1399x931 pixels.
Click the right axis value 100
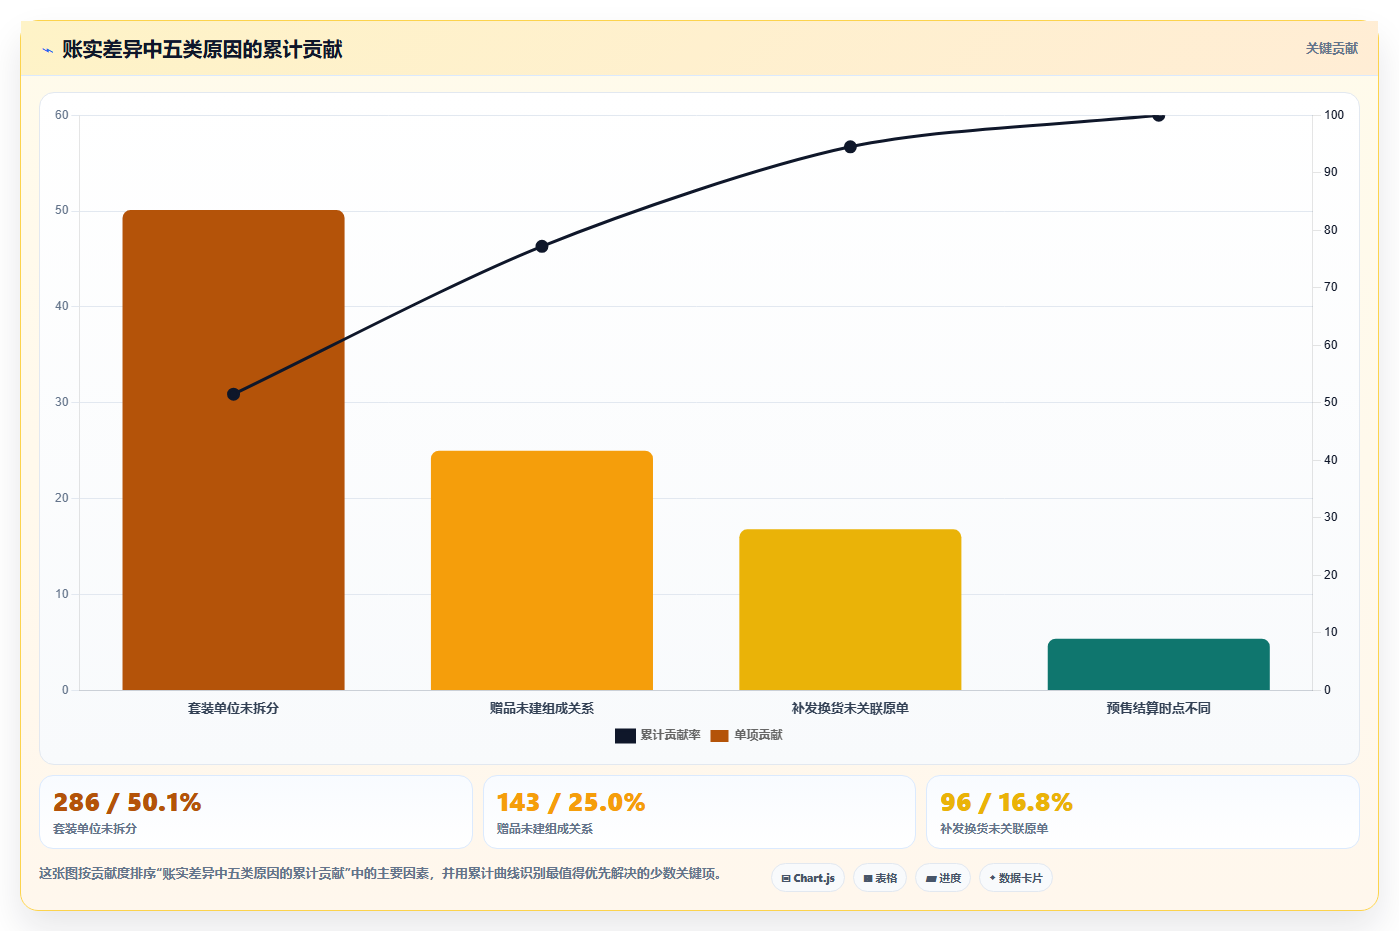tap(1334, 115)
